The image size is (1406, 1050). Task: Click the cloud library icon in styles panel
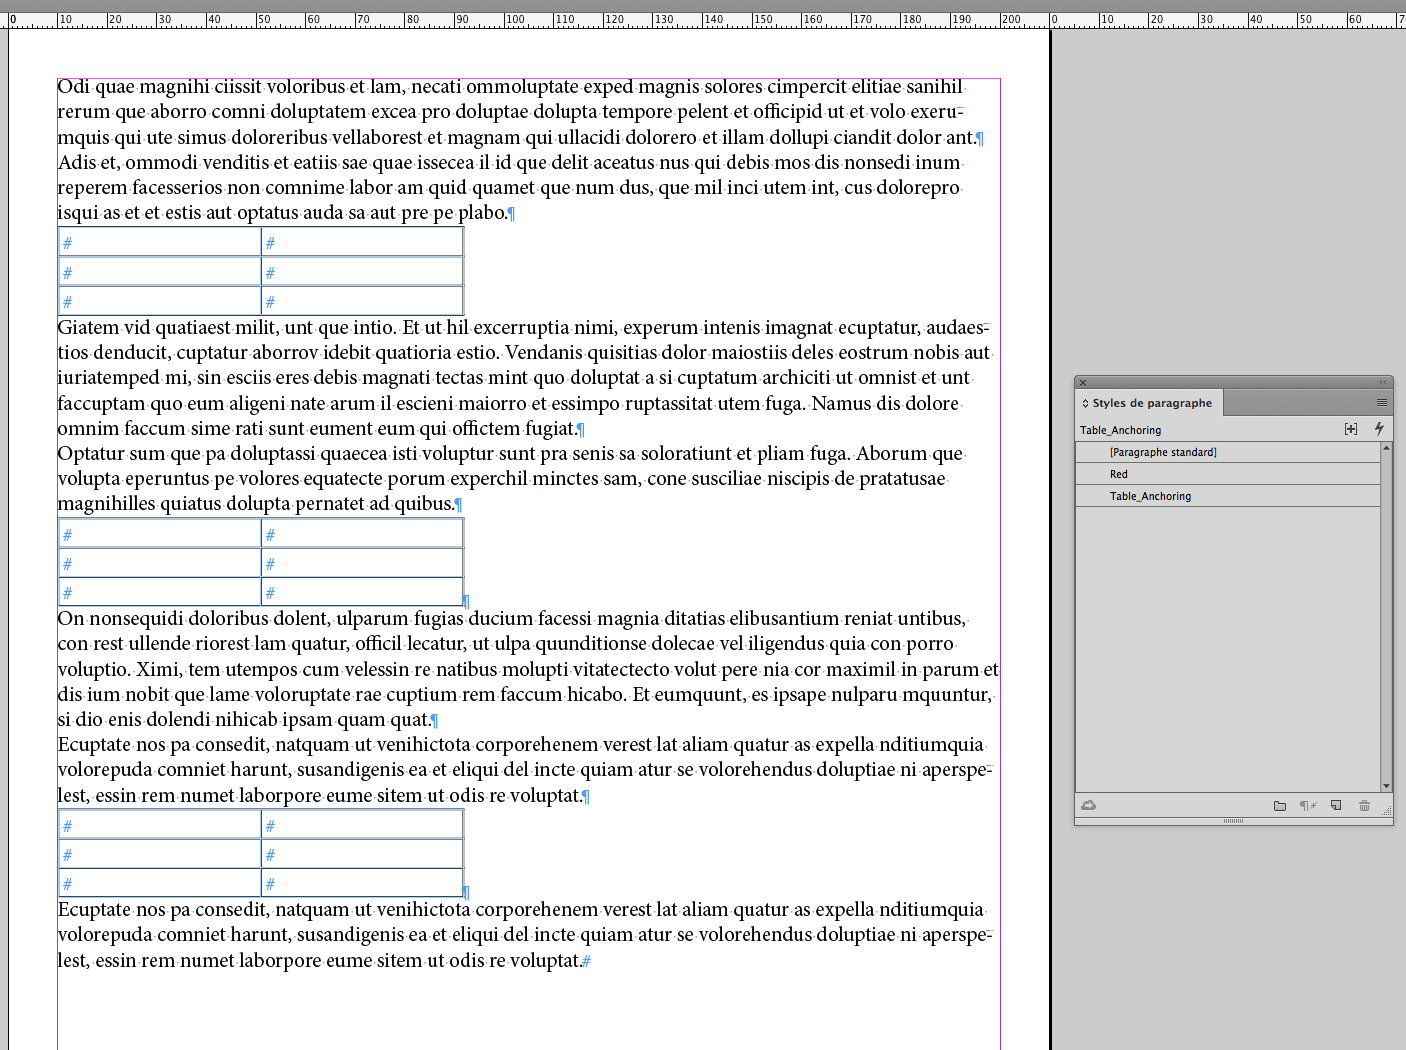(1089, 805)
